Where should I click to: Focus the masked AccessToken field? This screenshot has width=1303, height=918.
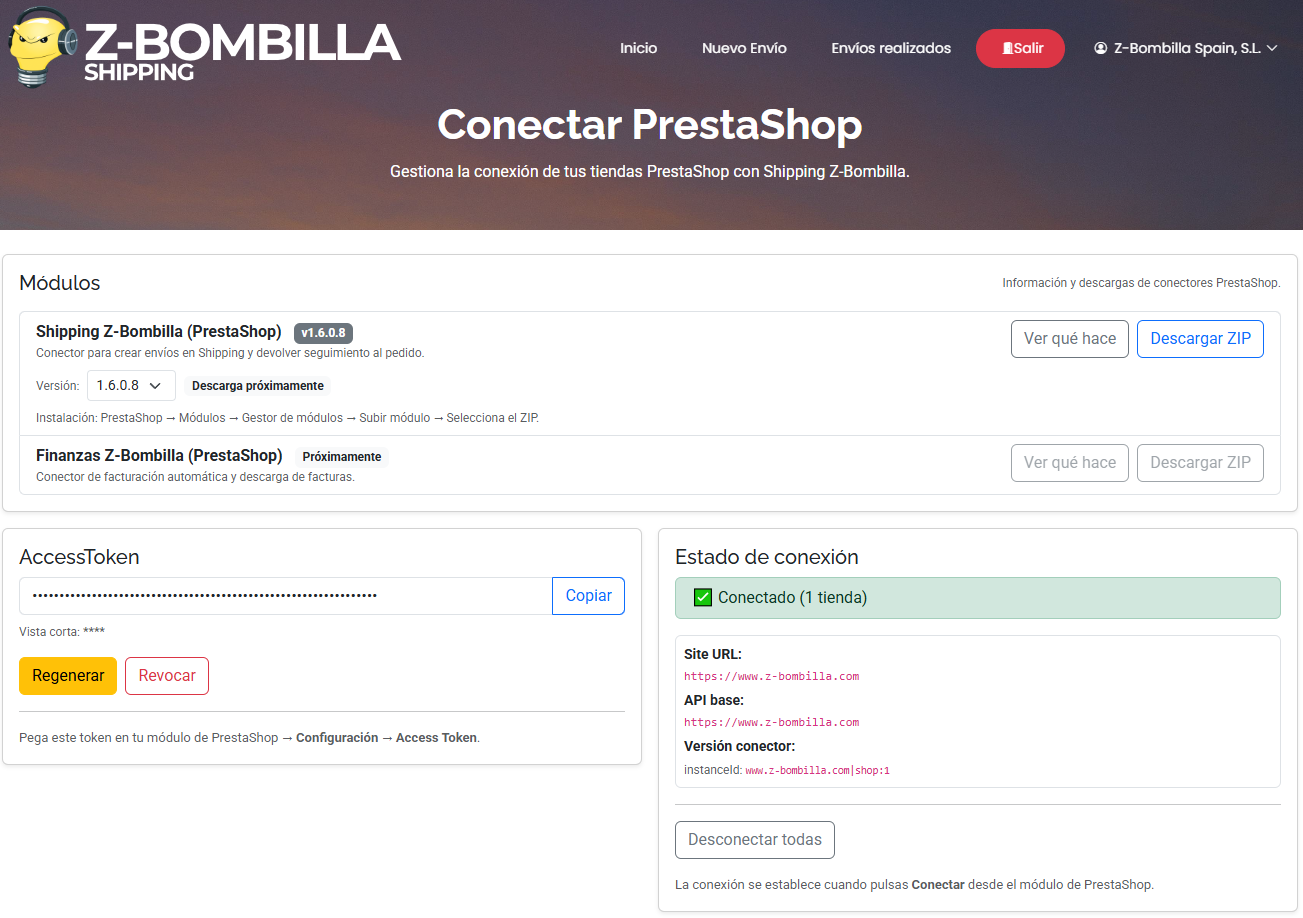(285, 596)
